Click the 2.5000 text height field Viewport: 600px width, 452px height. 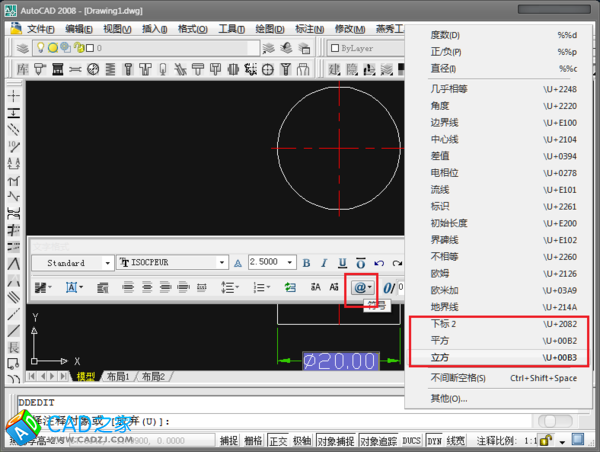pyautogui.click(x=268, y=263)
